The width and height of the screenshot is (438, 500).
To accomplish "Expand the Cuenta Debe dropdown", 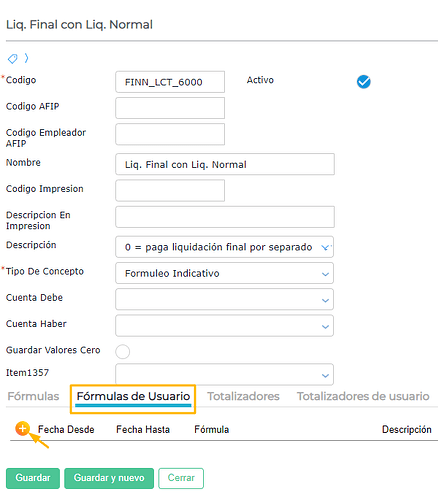I will pyautogui.click(x=224, y=299).
